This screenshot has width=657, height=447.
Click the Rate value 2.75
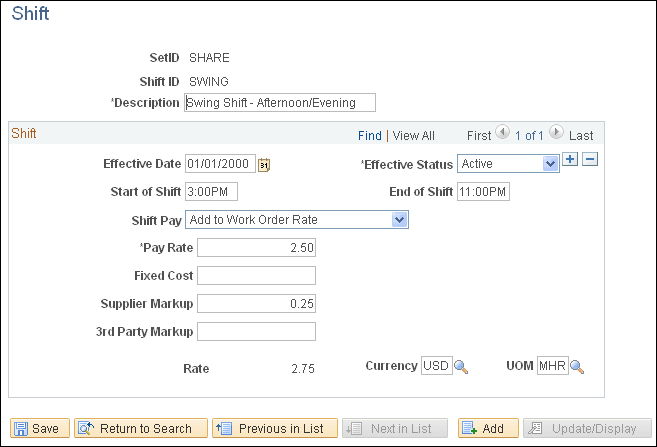pyautogui.click(x=303, y=369)
